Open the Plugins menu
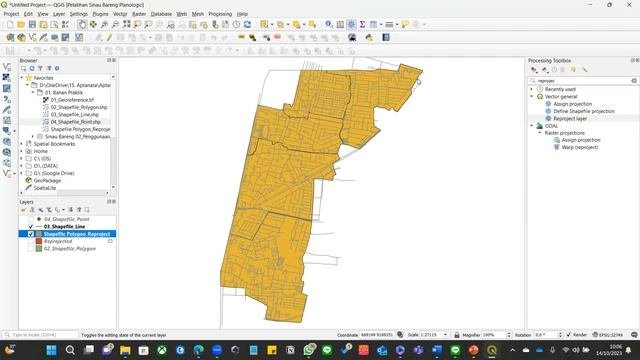Viewport: 640px width, 360px height. point(100,14)
